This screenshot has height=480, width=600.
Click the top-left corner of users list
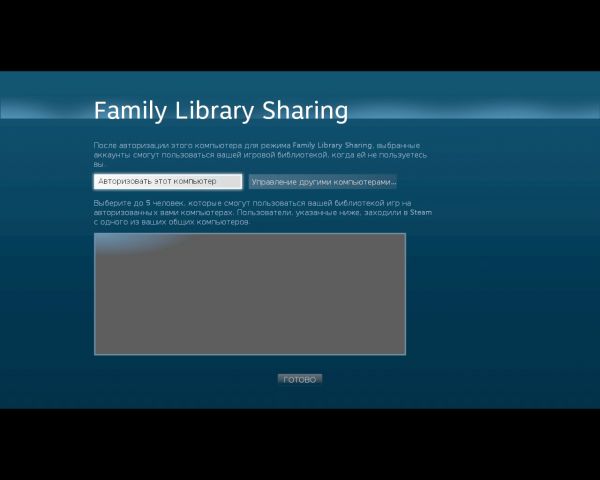(x=97, y=236)
